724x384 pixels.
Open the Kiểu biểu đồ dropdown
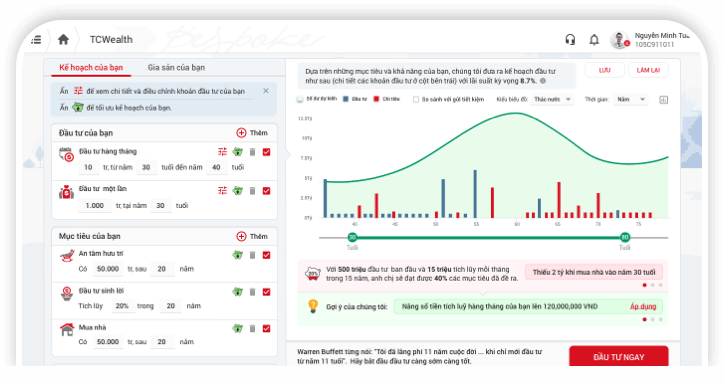click(552, 99)
